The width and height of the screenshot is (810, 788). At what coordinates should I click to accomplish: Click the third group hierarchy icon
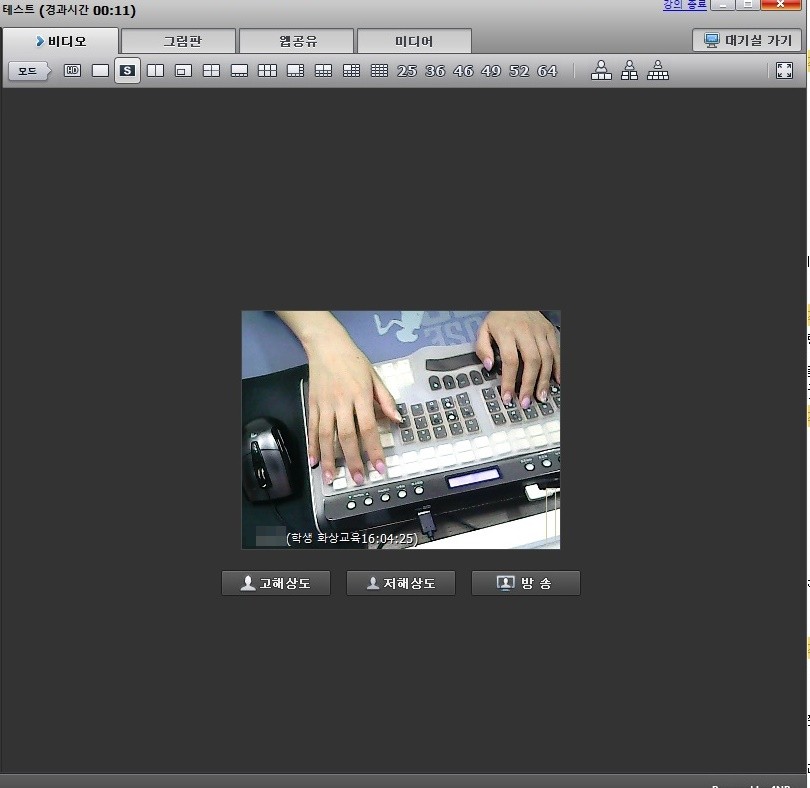coord(657,71)
